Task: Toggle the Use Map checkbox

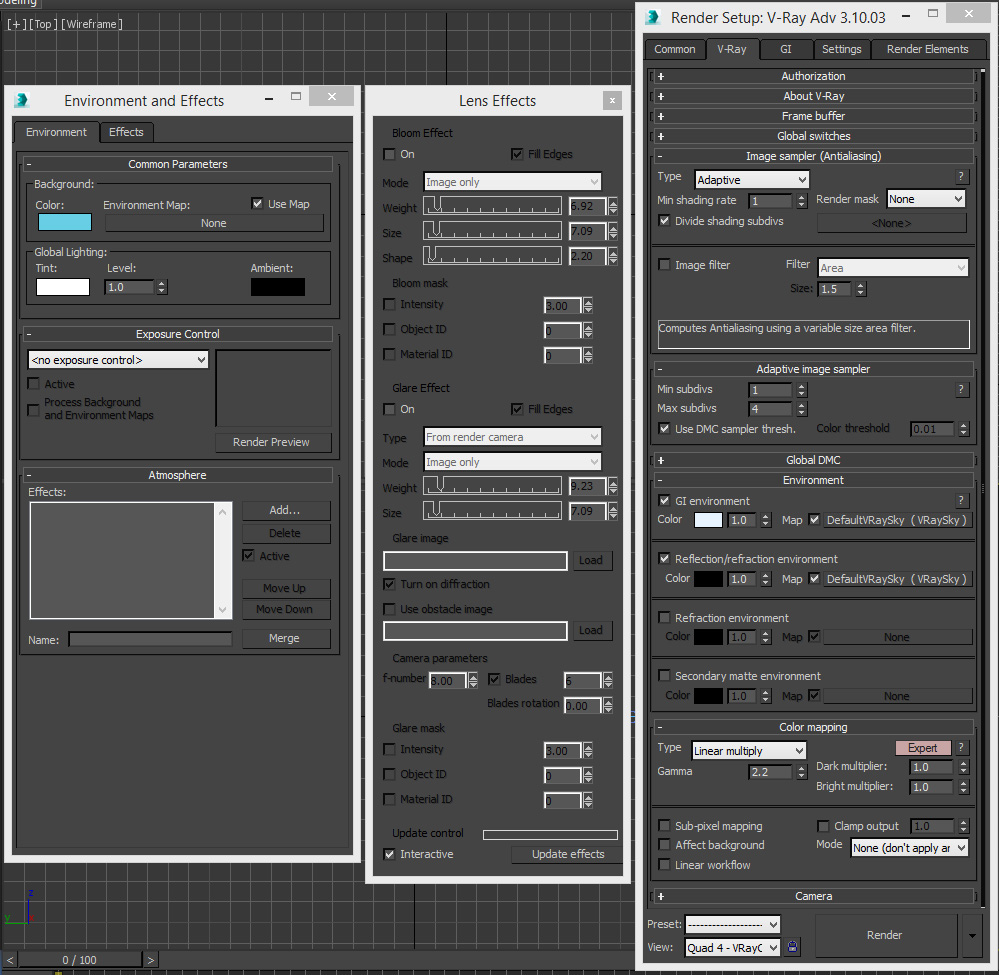Action: [x=257, y=204]
